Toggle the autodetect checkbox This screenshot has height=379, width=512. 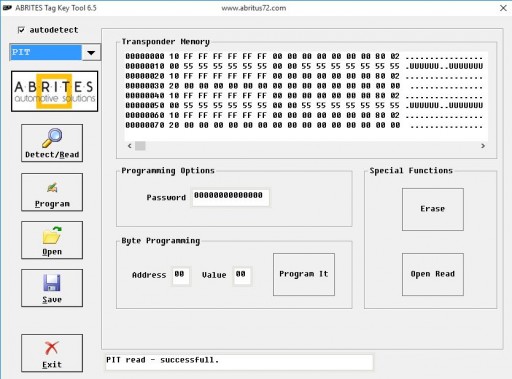click(x=21, y=30)
